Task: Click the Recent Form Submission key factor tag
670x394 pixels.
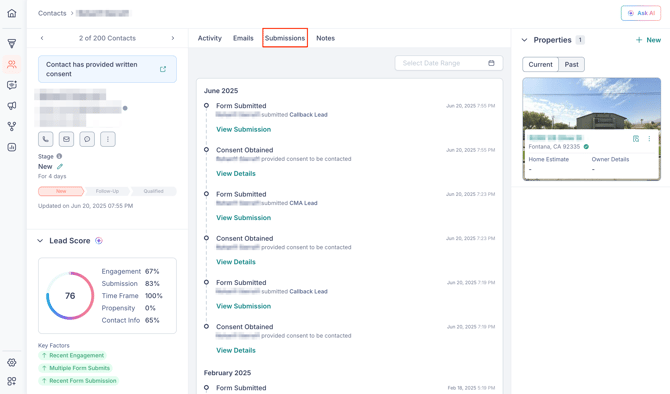Action: click(x=78, y=381)
